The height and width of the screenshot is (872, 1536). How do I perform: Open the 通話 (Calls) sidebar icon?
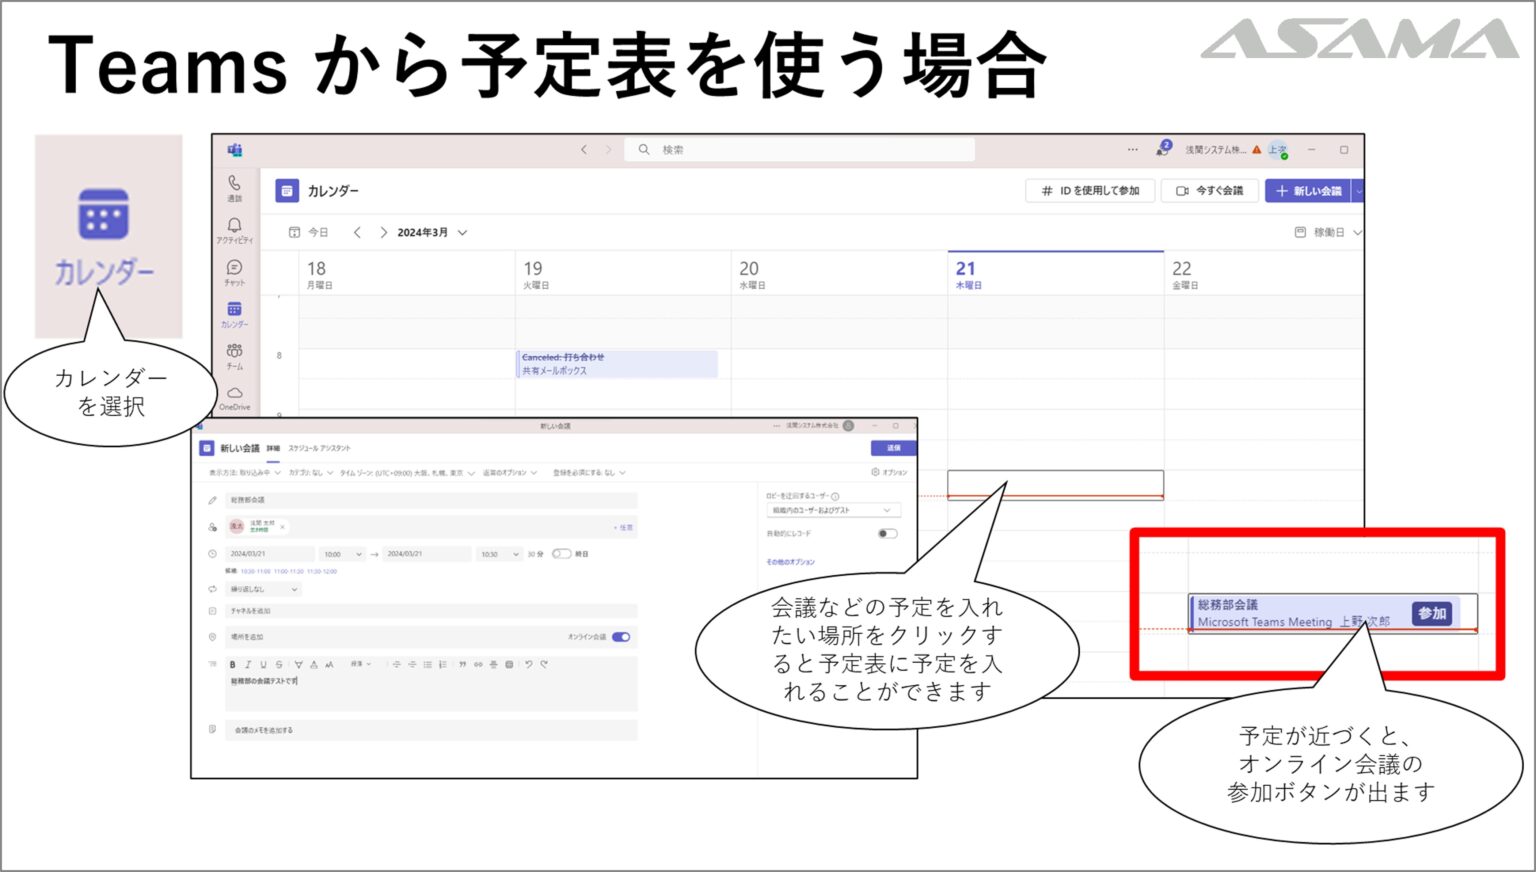[x=234, y=187]
